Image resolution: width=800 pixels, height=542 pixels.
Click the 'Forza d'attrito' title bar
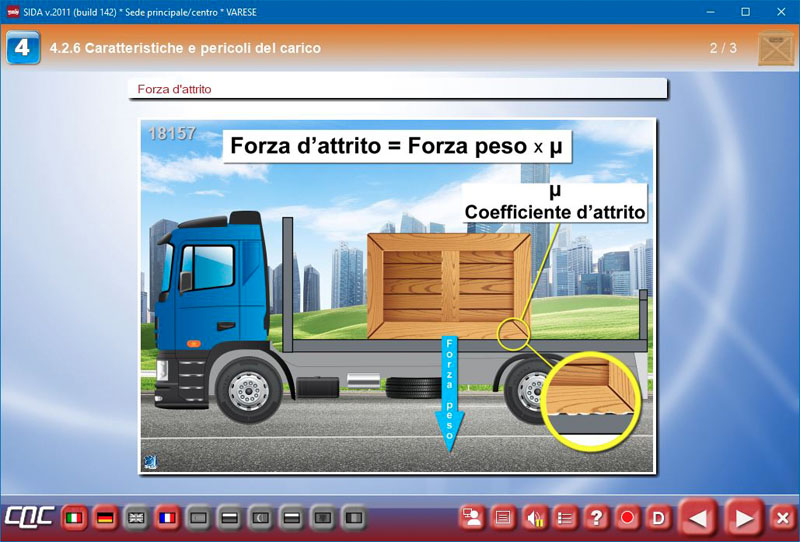[397, 89]
